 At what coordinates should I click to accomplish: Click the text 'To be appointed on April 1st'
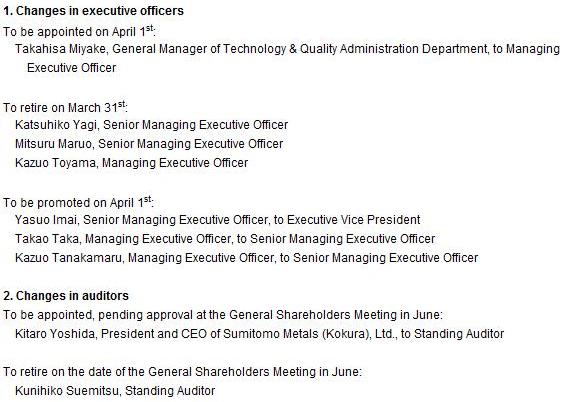79,31
